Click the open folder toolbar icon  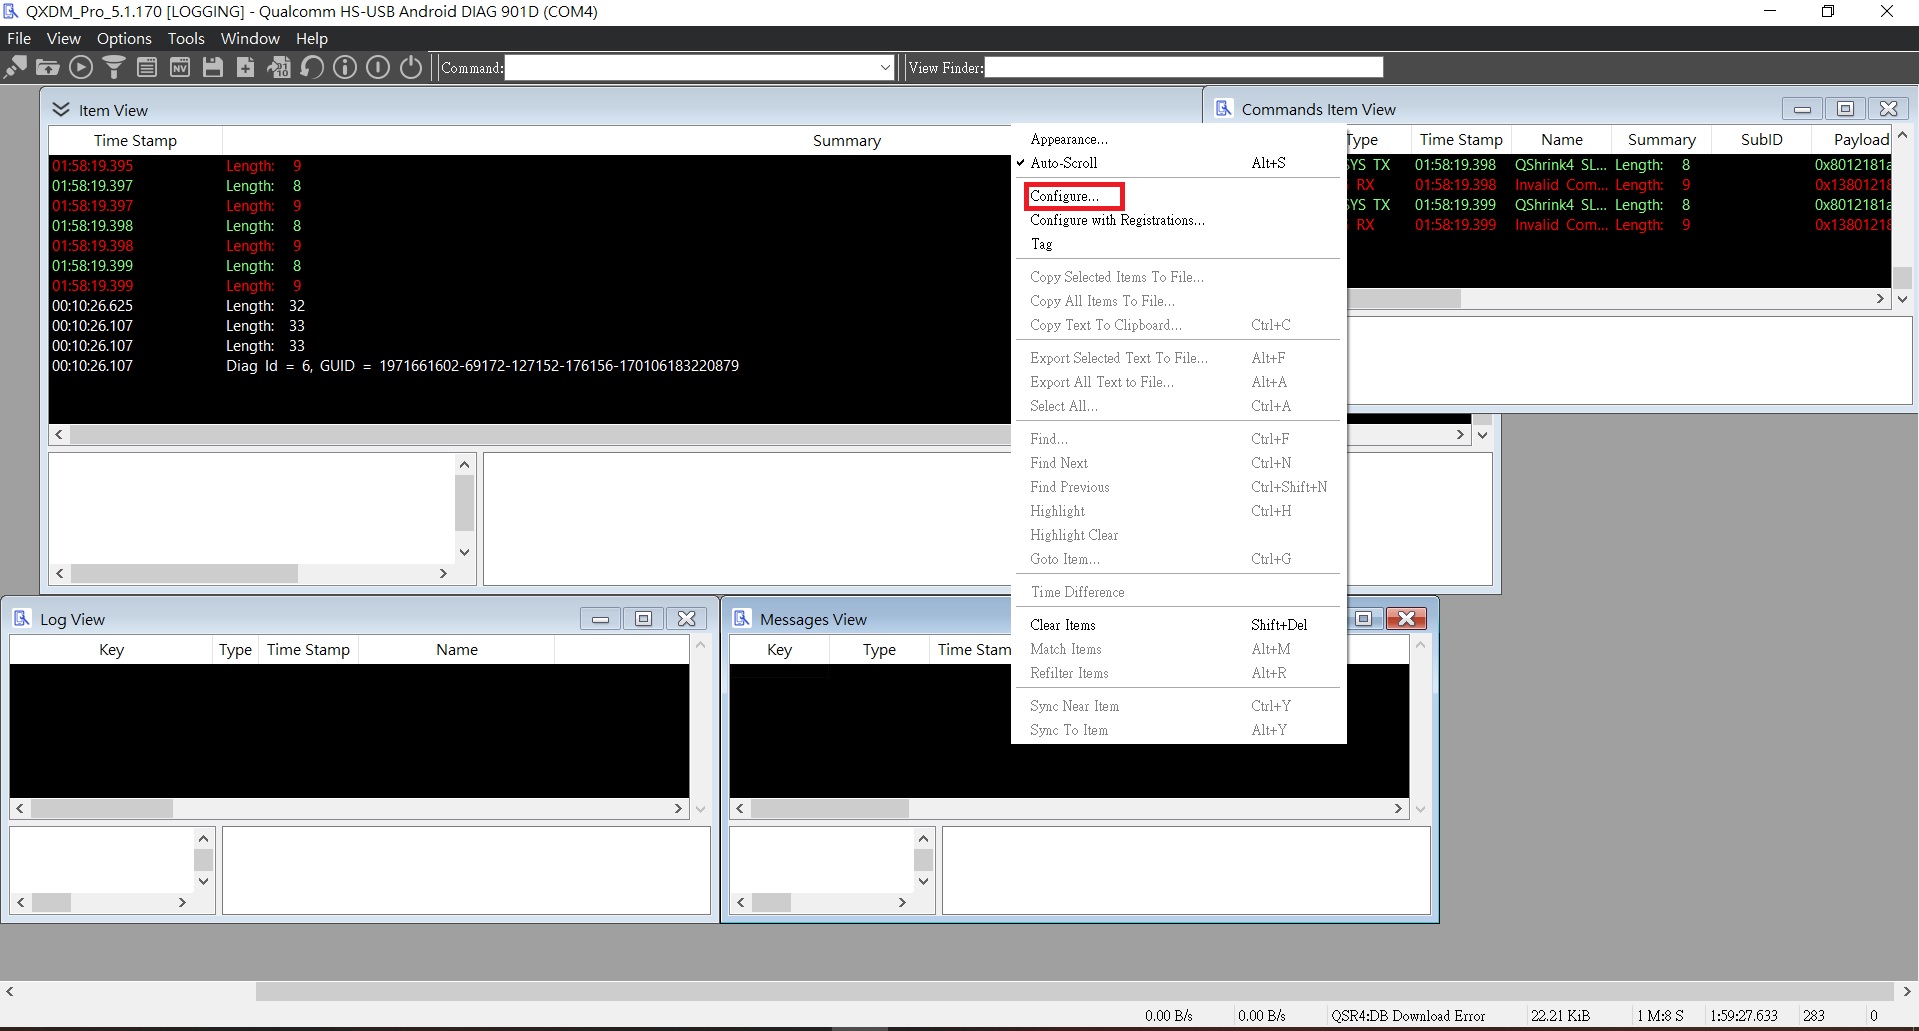pos(48,68)
